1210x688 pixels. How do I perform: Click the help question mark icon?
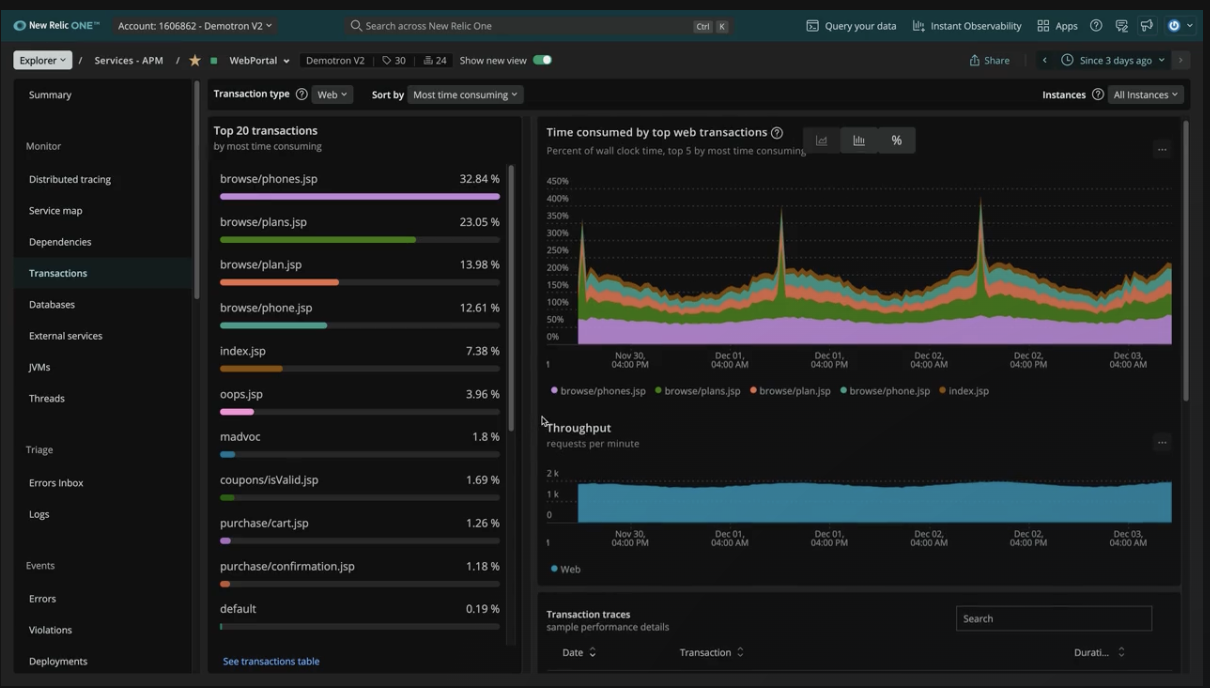click(x=1095, y=24)
